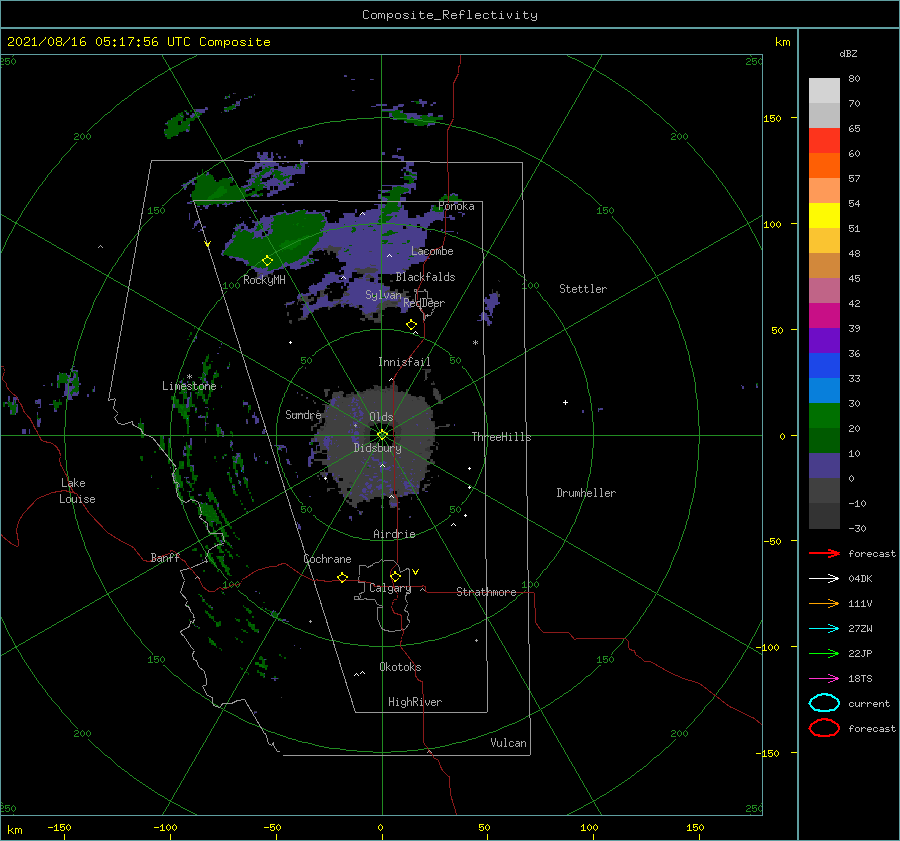Click the Innisfail label
The width and height of the screenshot is (900, 841).
click(x=404, y=362)
